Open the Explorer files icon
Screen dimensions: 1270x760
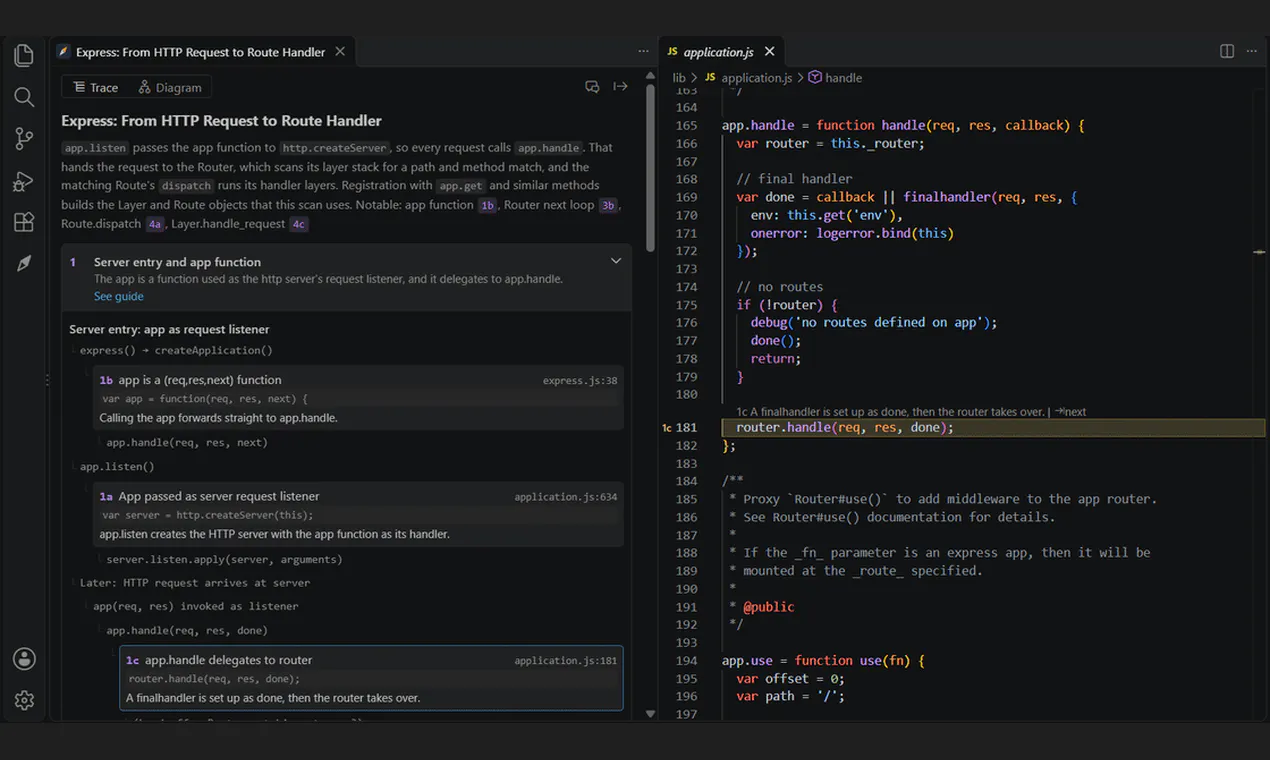click(24, 55)
